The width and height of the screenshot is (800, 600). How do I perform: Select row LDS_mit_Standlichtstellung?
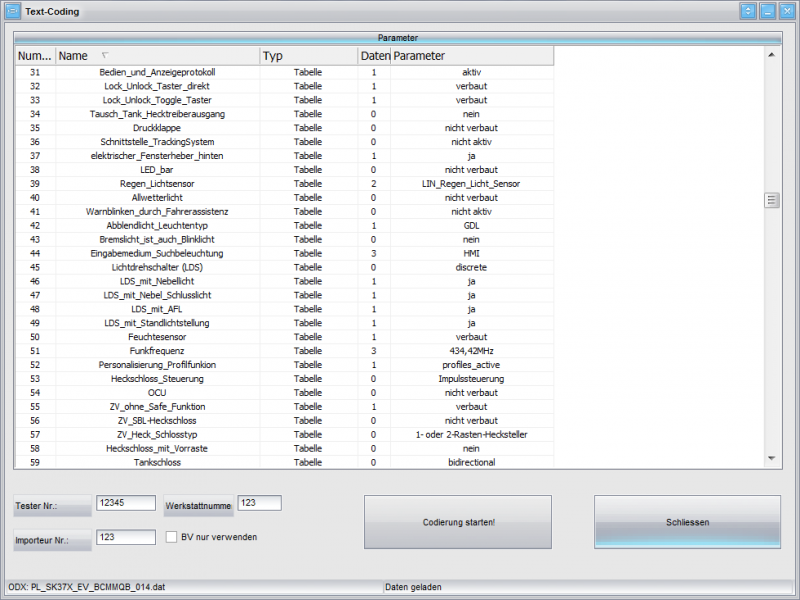[285, 323]
